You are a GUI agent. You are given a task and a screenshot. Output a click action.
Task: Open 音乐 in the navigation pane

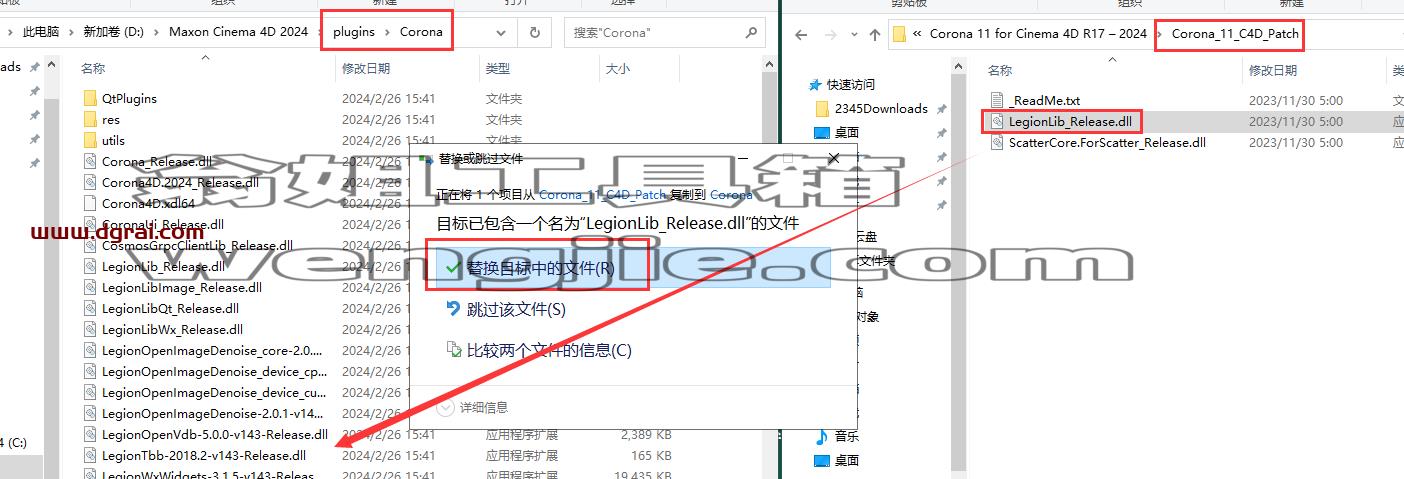[x=836, y=436]
